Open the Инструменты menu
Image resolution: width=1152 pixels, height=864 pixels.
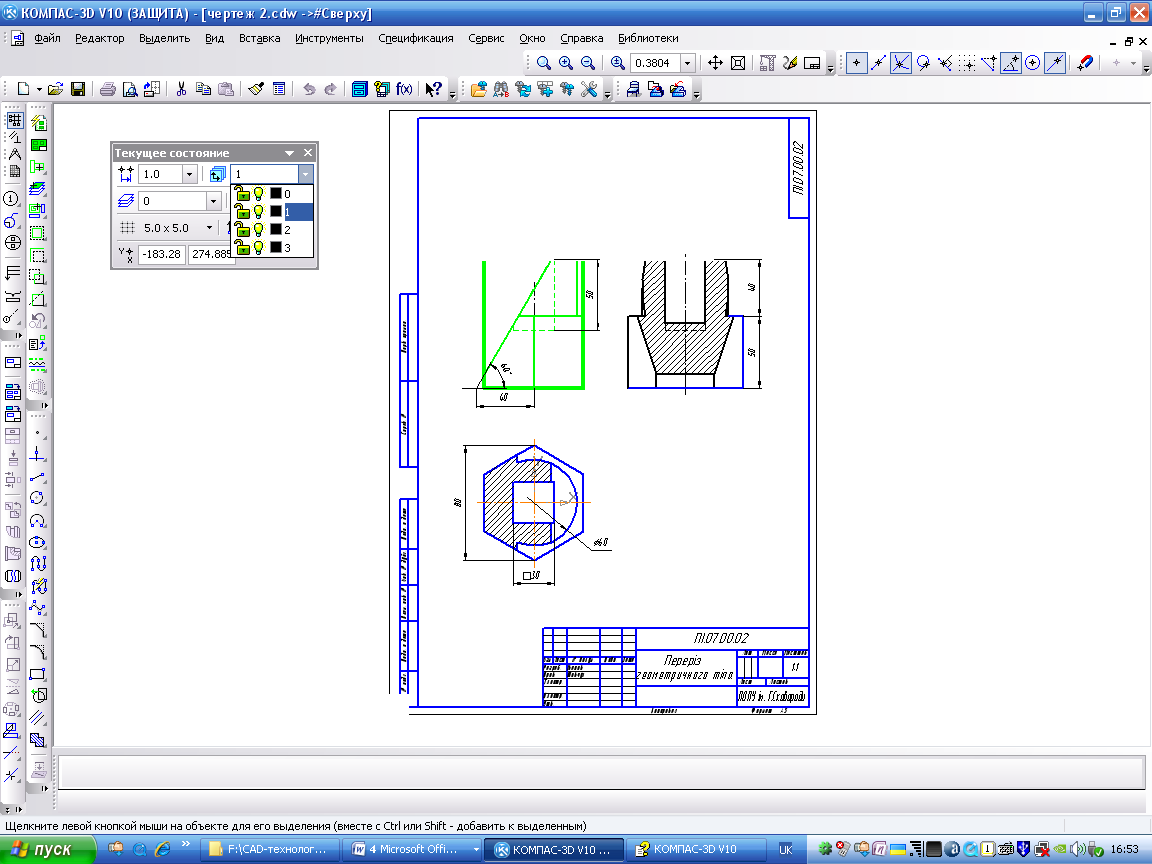(x=329, y=38)
